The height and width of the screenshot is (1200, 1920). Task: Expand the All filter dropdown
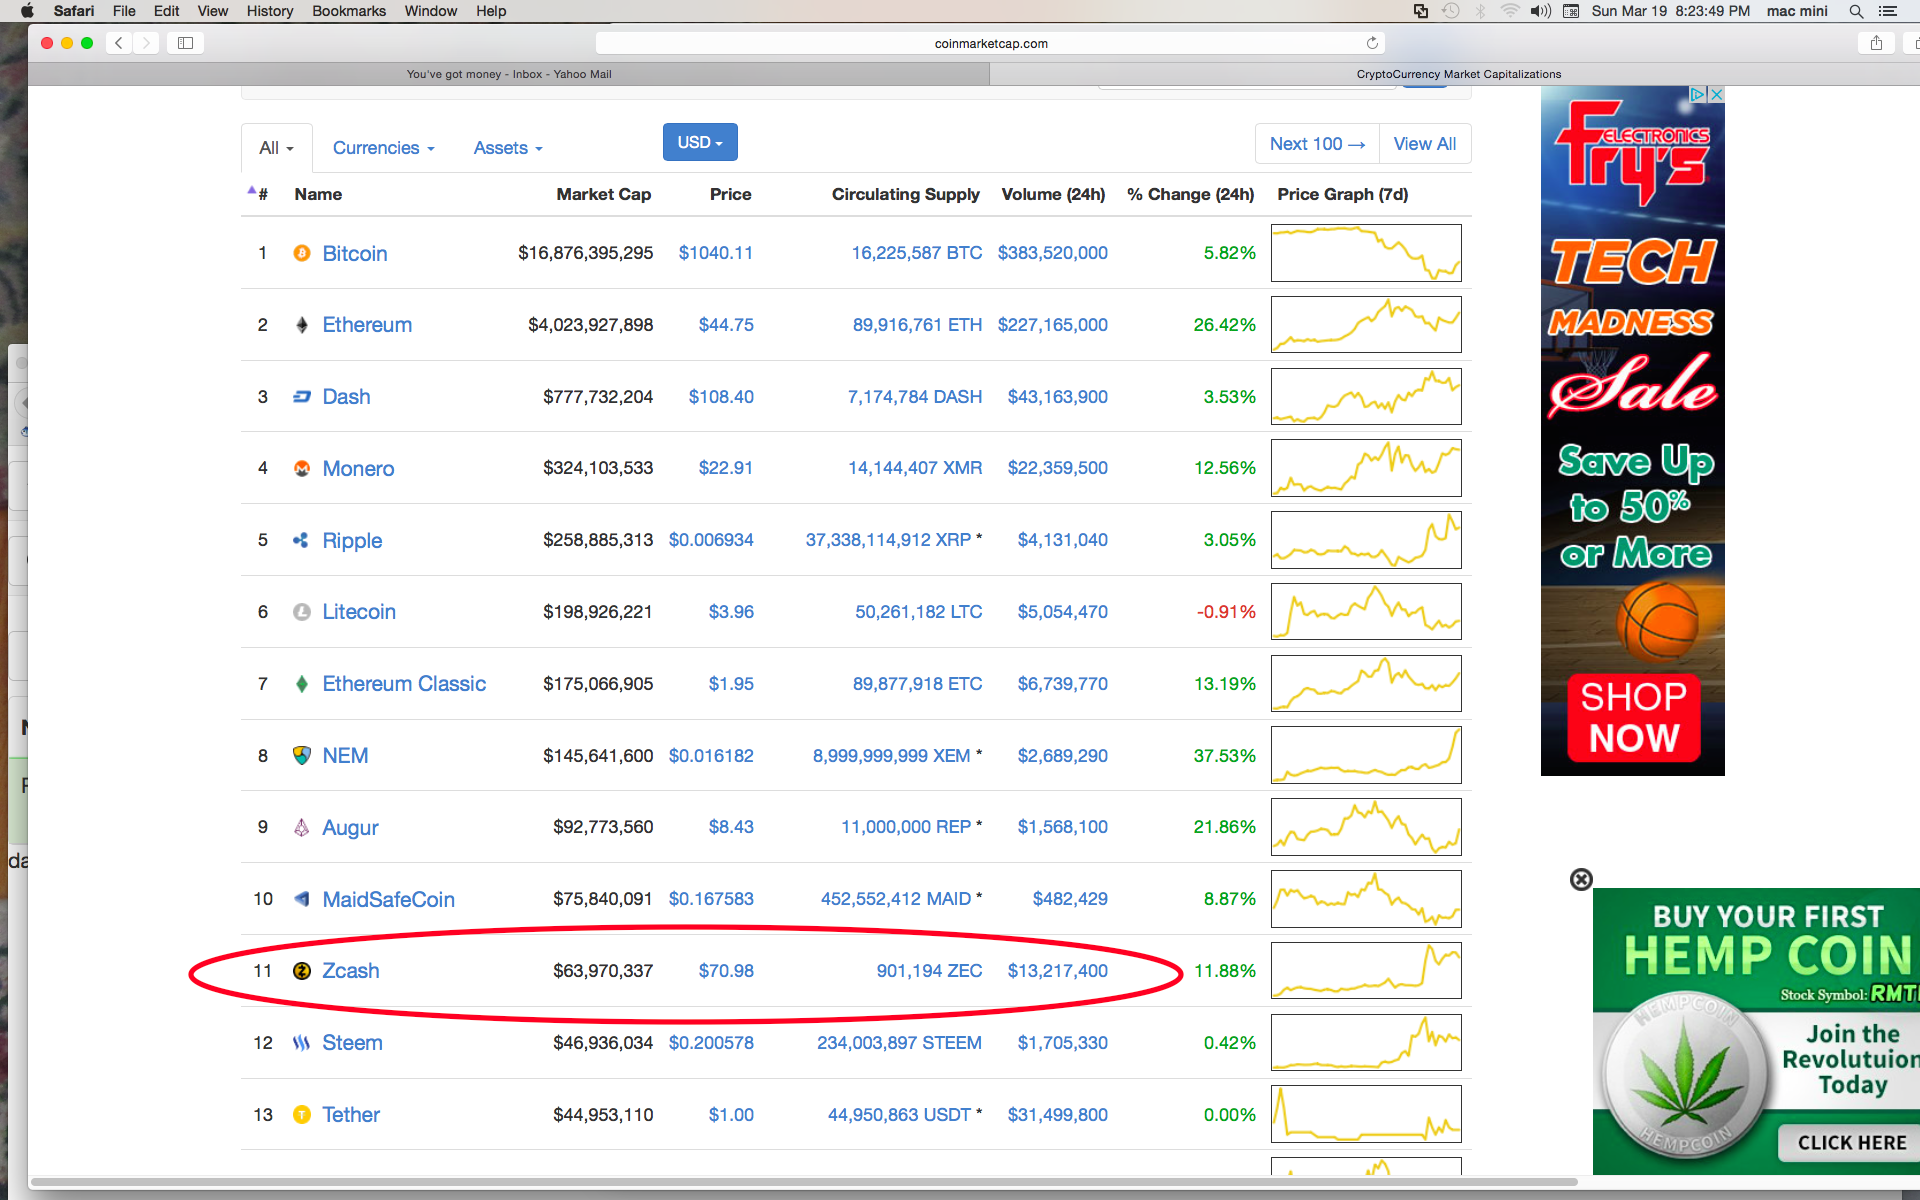pos(277,148)
